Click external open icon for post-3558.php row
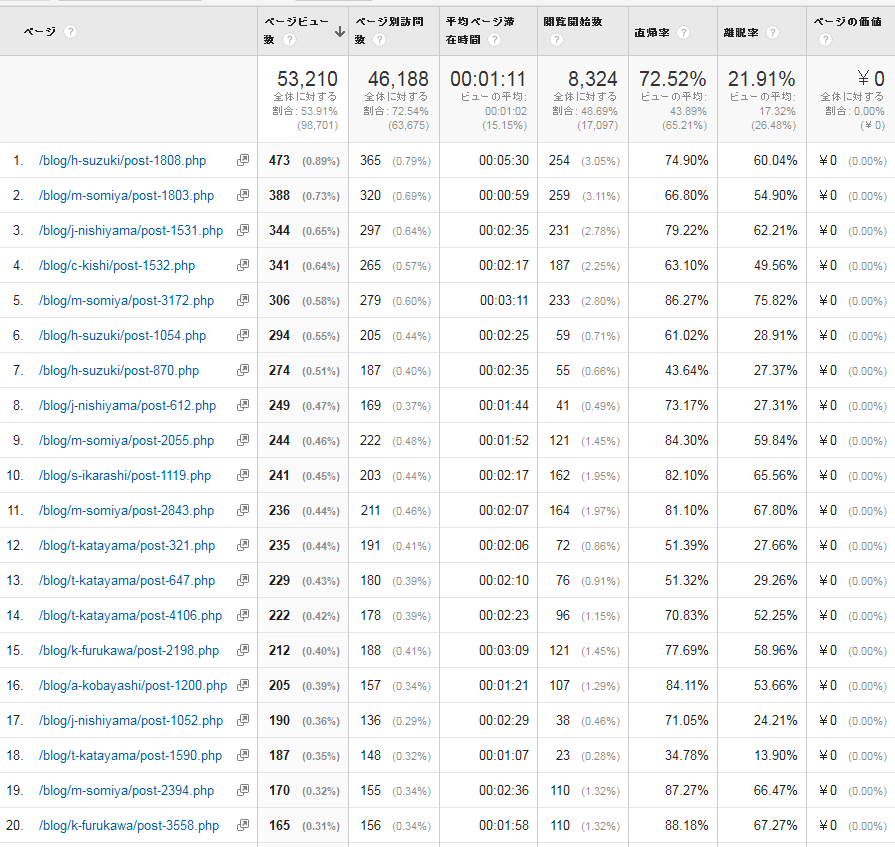The image size is (895, 847). 242,825
